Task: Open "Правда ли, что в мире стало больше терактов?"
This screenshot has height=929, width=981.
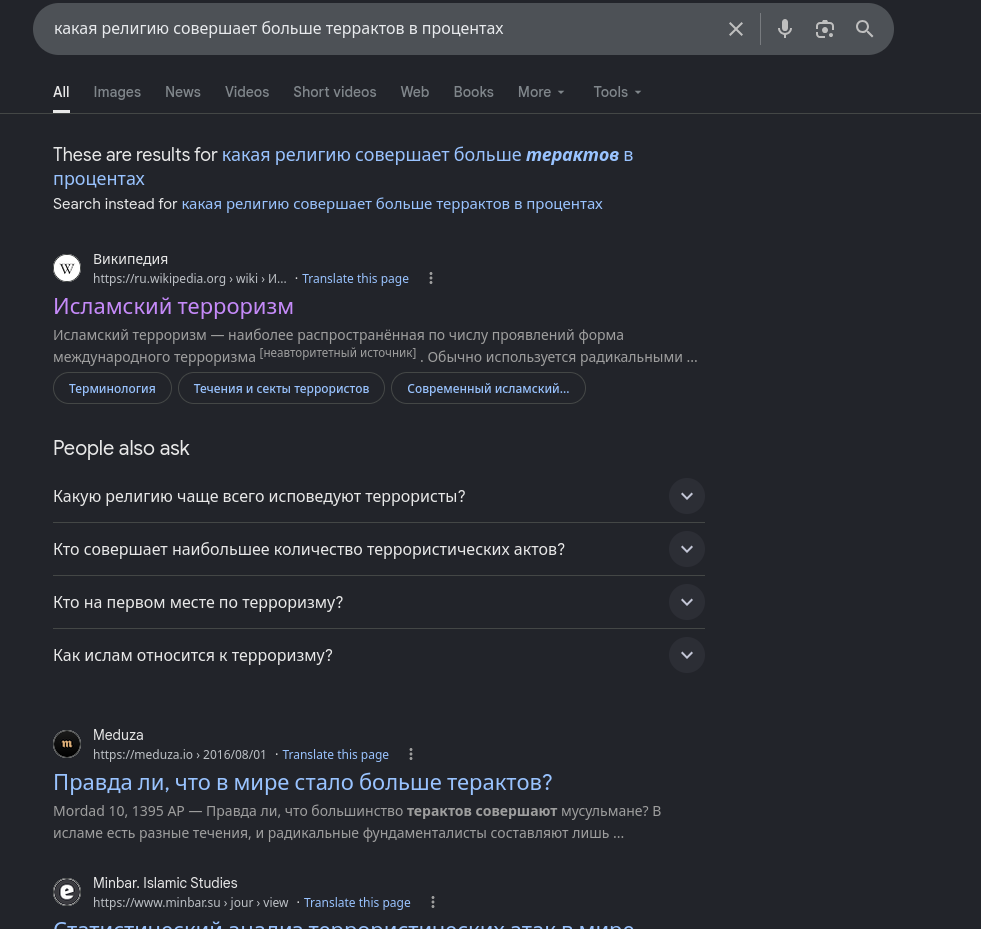Action: 303,783
